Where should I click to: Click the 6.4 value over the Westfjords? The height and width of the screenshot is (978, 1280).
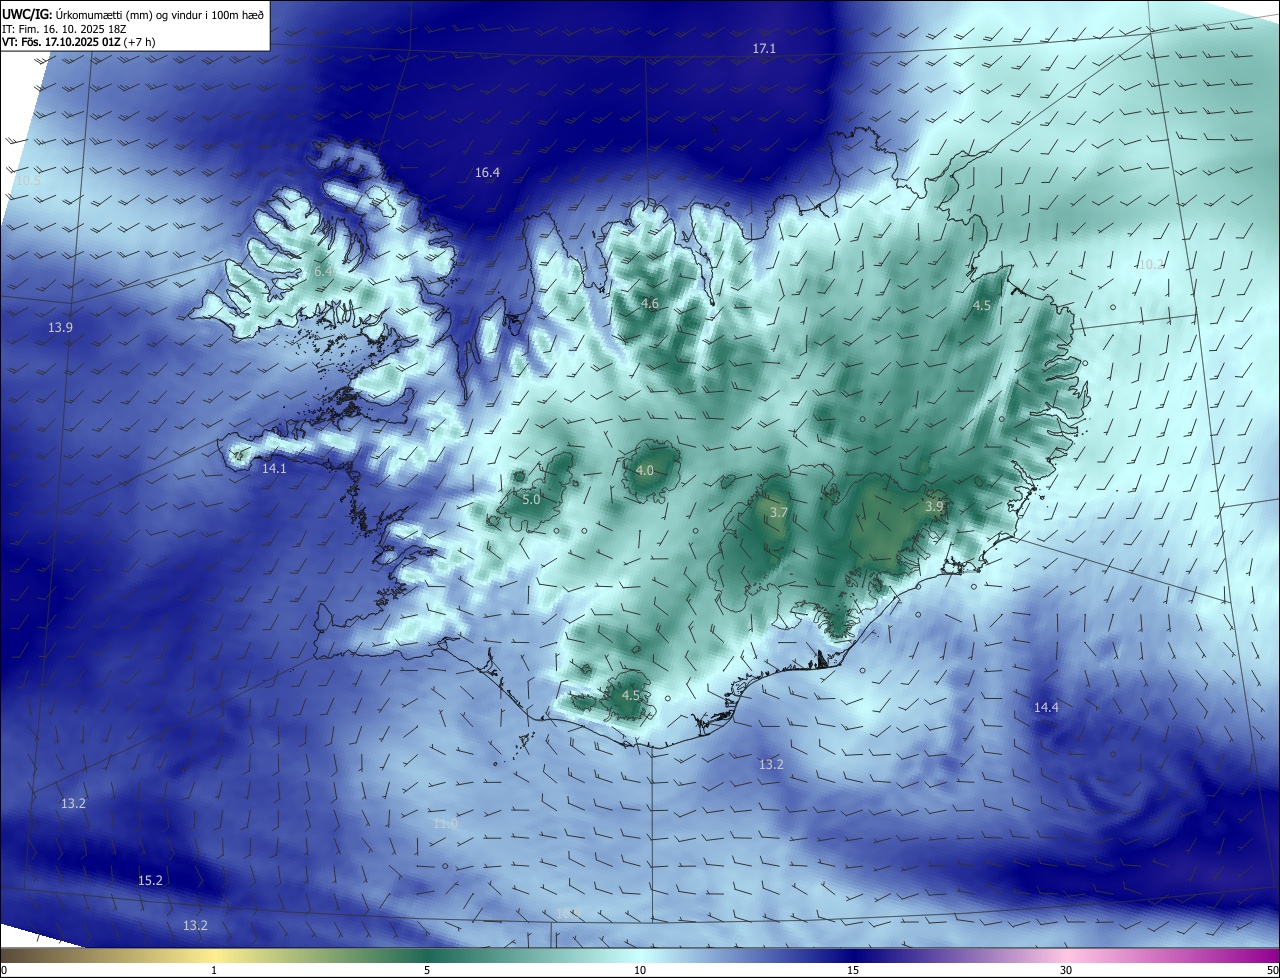[323, 271]
